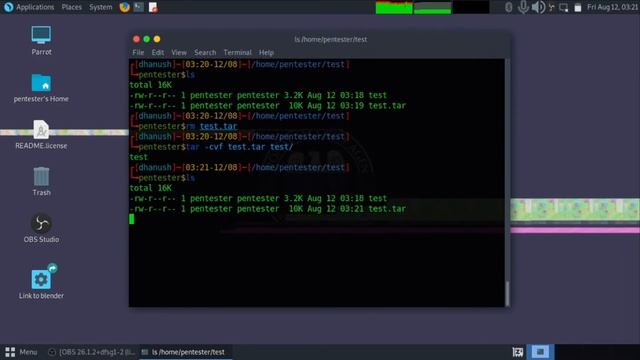Click the first 'total 16K' output line
This screenshot has width=640, height=360.
click(x=151, y=85)
